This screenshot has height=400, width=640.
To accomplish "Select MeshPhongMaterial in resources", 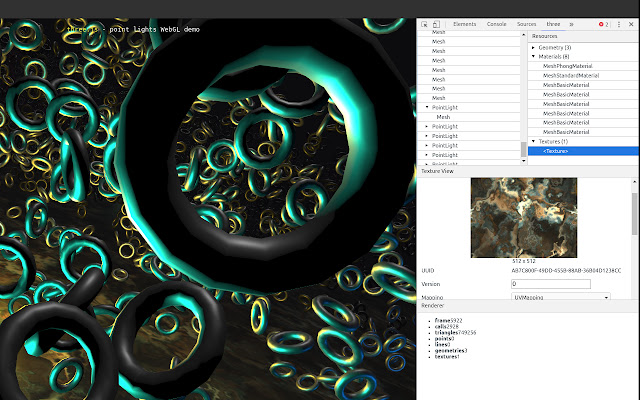I will (570, 66).
